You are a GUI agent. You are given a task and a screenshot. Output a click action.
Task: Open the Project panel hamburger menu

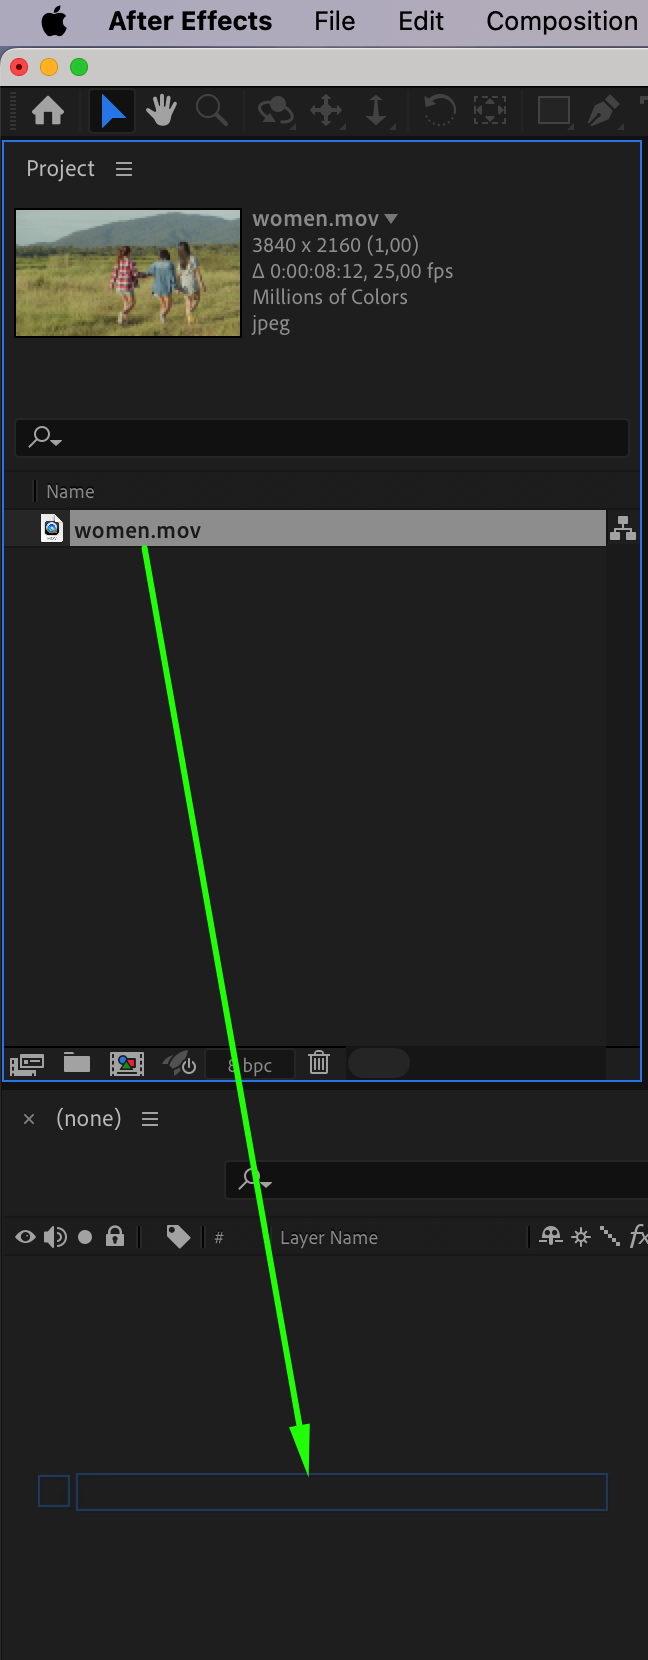tap(124, 169)
